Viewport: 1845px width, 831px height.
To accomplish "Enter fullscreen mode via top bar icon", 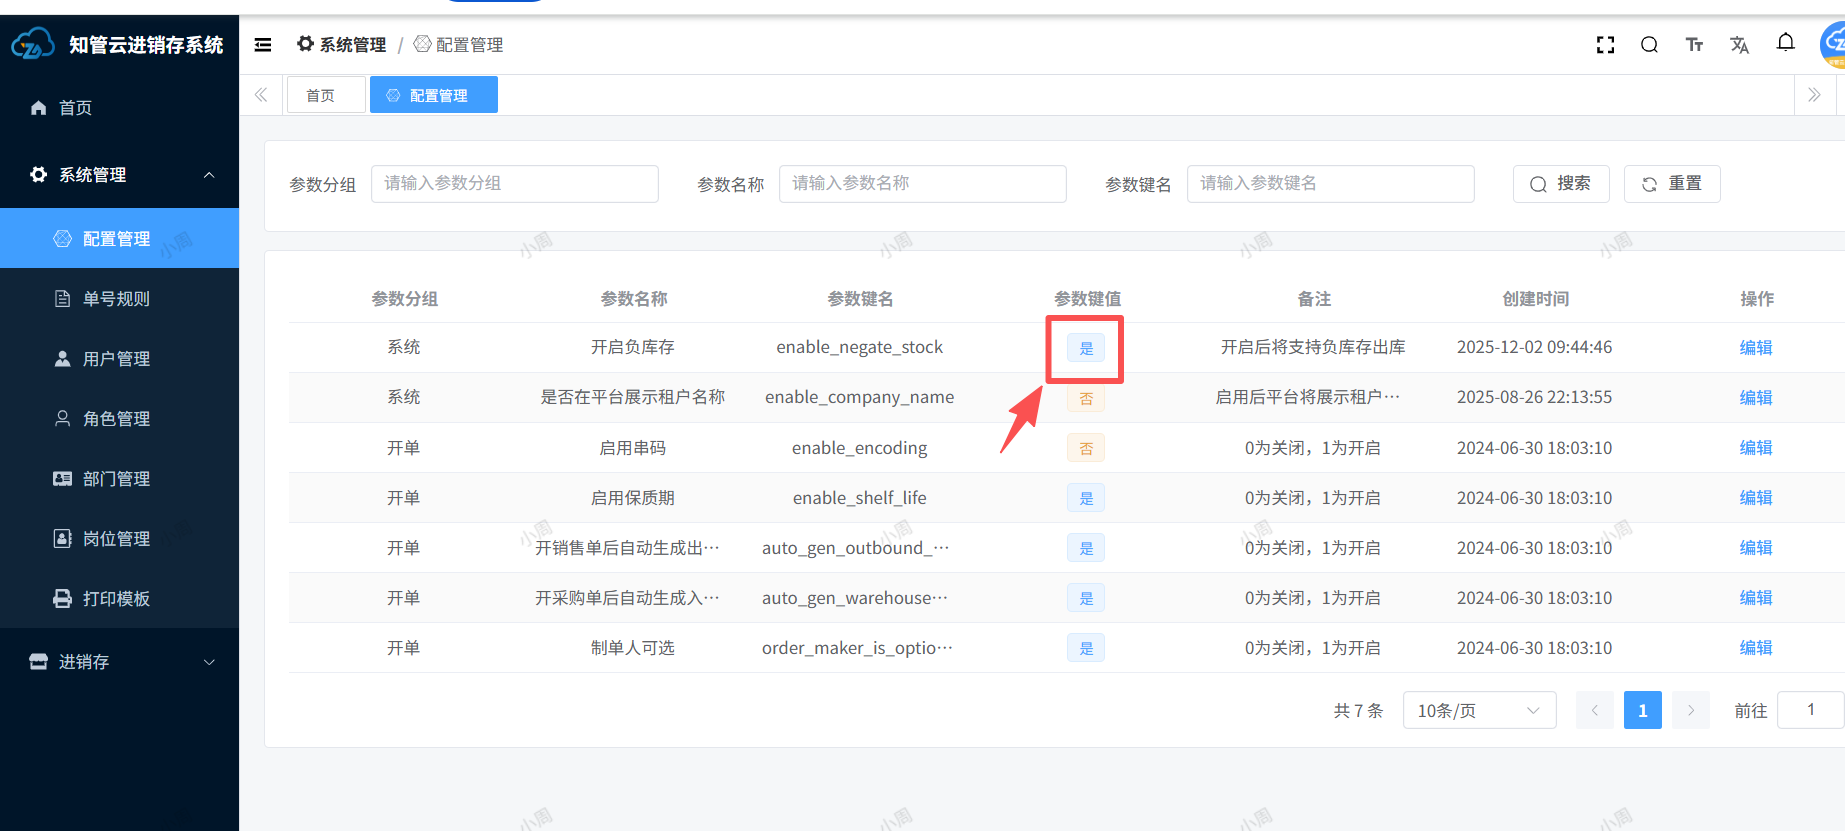I will (1605, 45).
